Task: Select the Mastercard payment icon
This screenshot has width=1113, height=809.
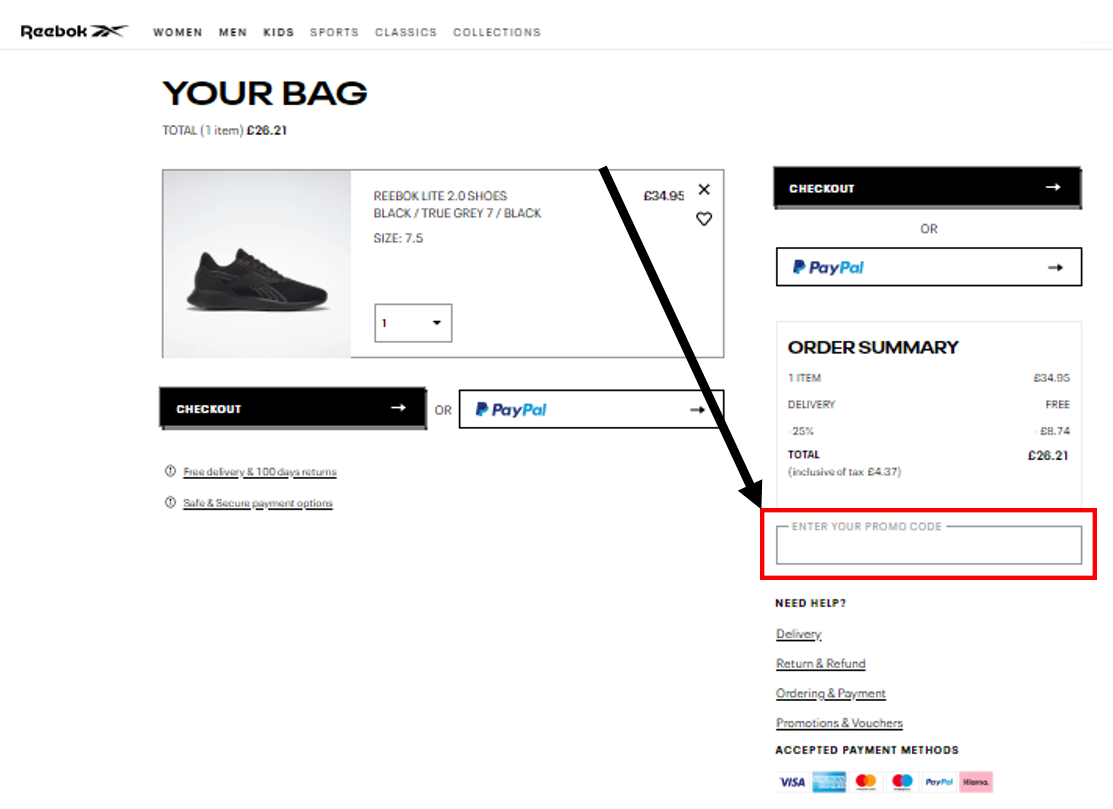Action: tap(866, 781)
